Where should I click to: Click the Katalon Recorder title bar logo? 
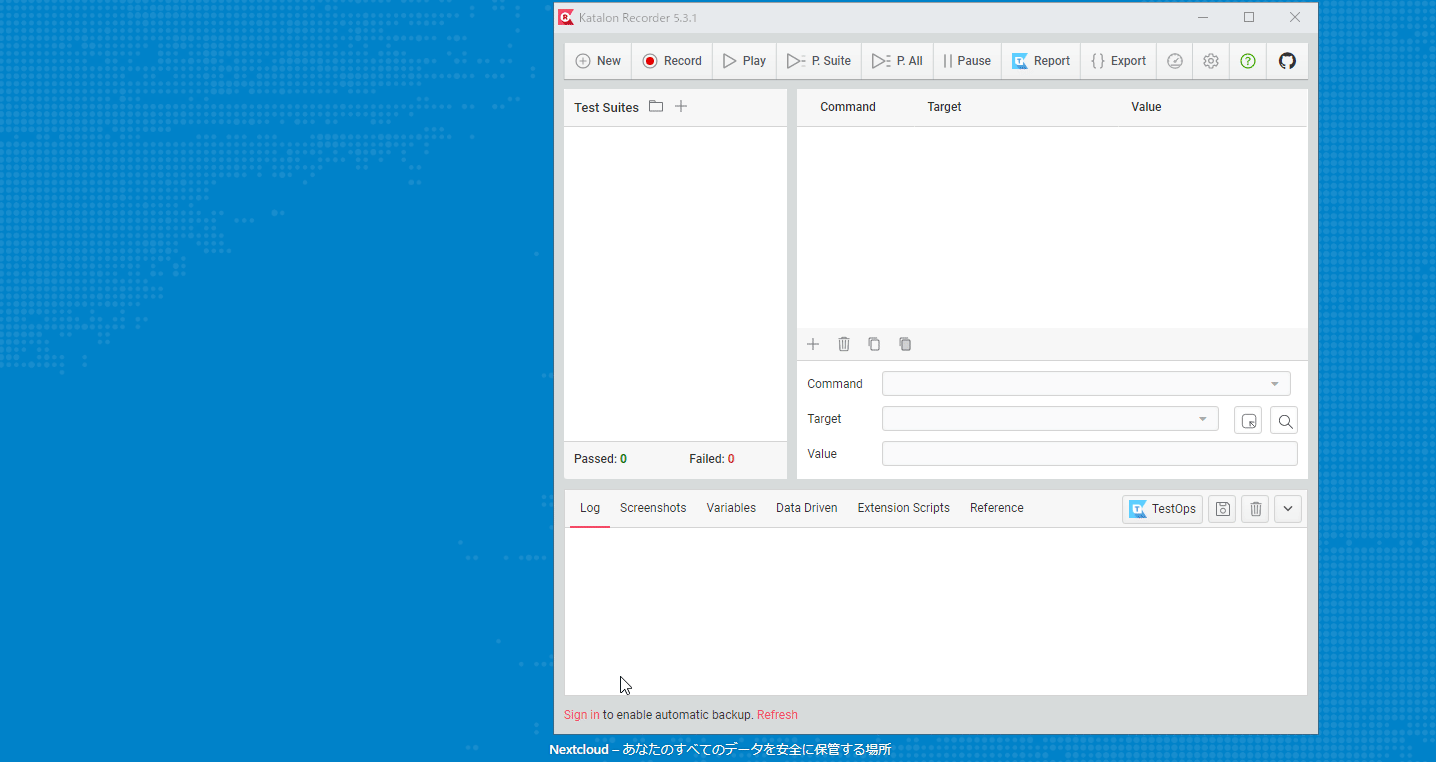tap(566, 17)
